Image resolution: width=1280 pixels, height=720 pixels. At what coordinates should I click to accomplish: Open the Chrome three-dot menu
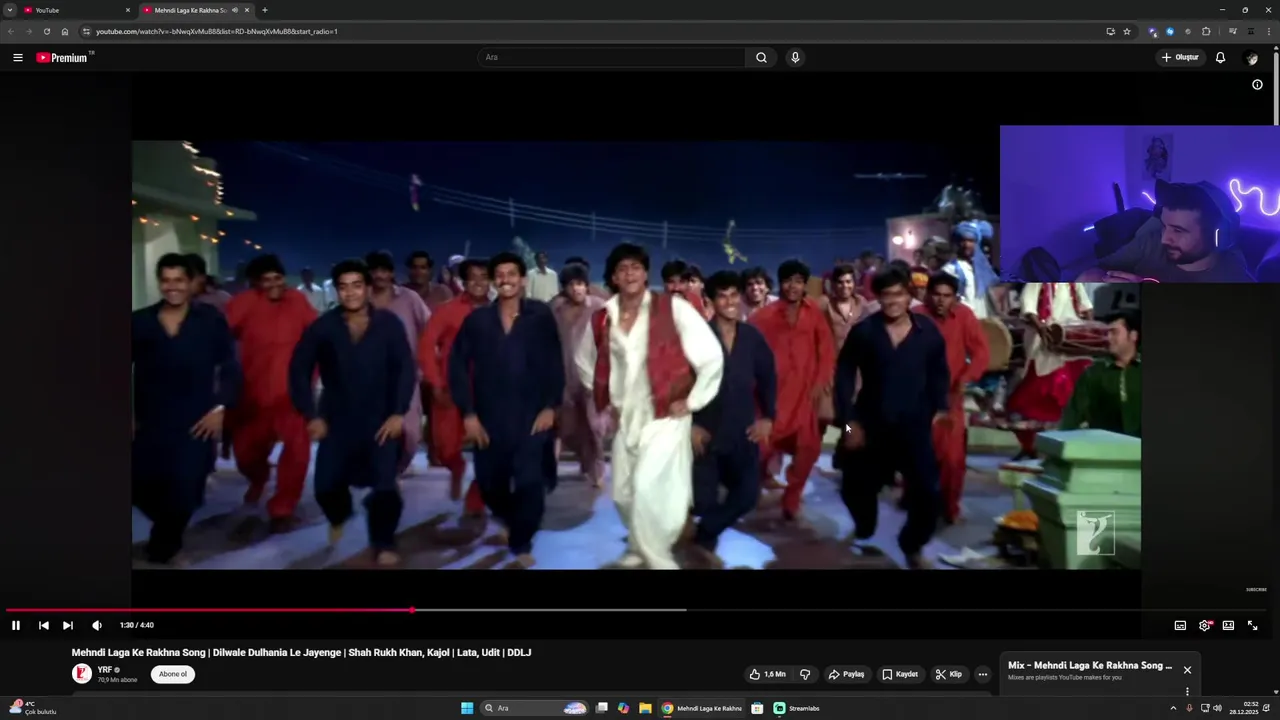(x=1269, y=31)
